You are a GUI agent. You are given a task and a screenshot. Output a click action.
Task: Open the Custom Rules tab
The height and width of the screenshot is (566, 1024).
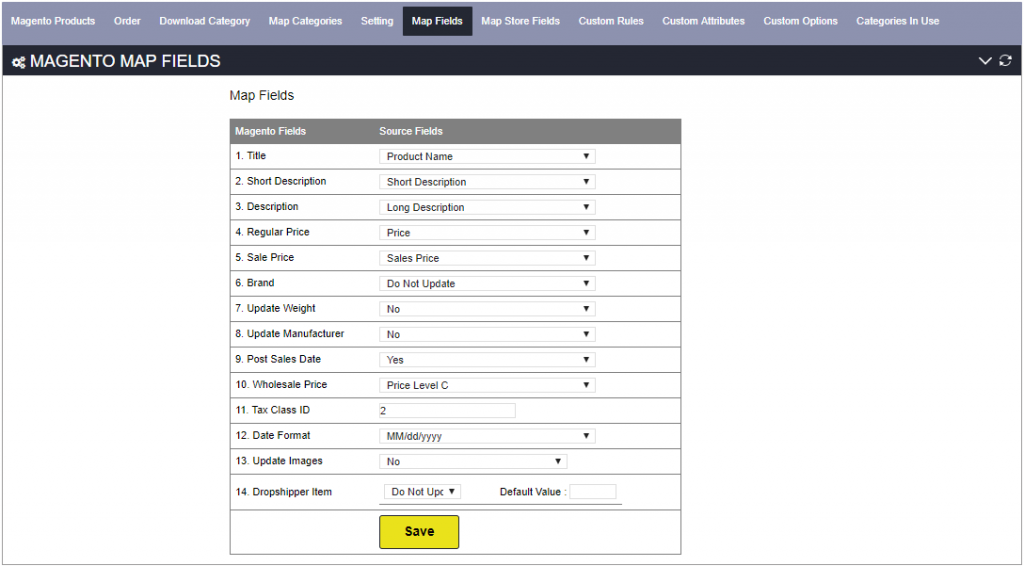coord(611,21)
